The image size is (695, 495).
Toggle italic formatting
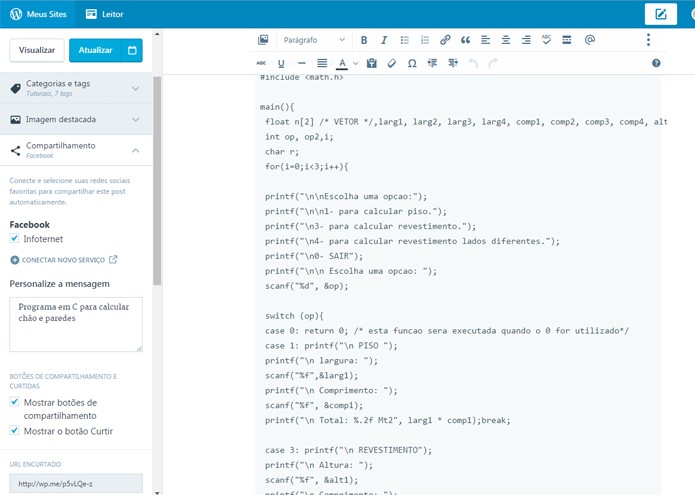pyautogui.click(x=384, y=40)
